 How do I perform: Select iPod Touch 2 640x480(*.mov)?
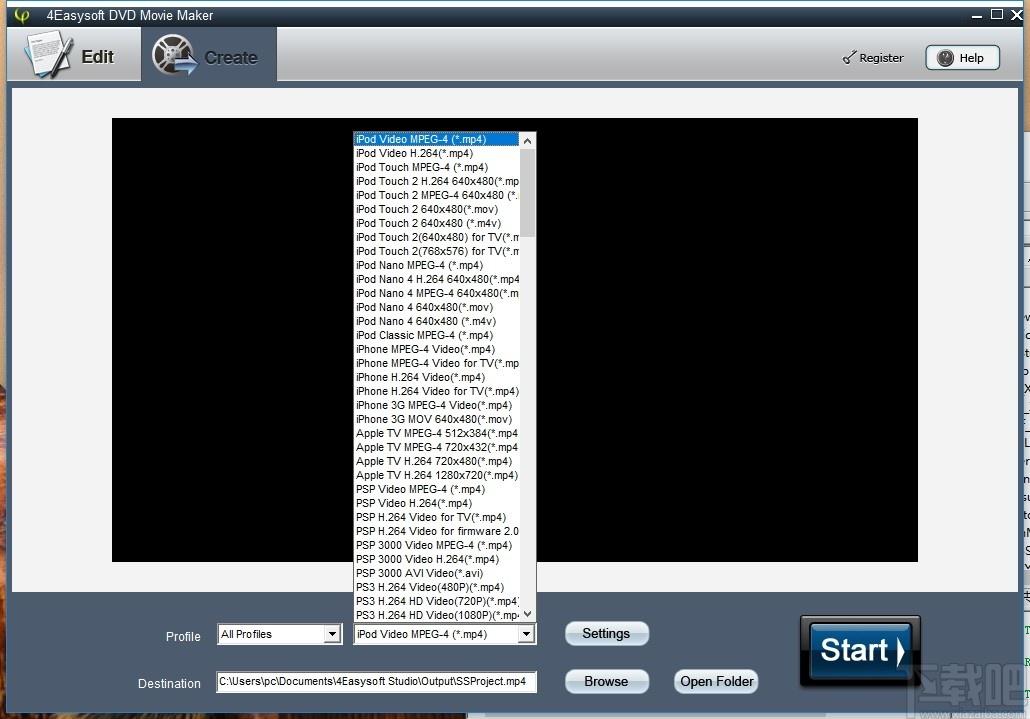point(437,209)
